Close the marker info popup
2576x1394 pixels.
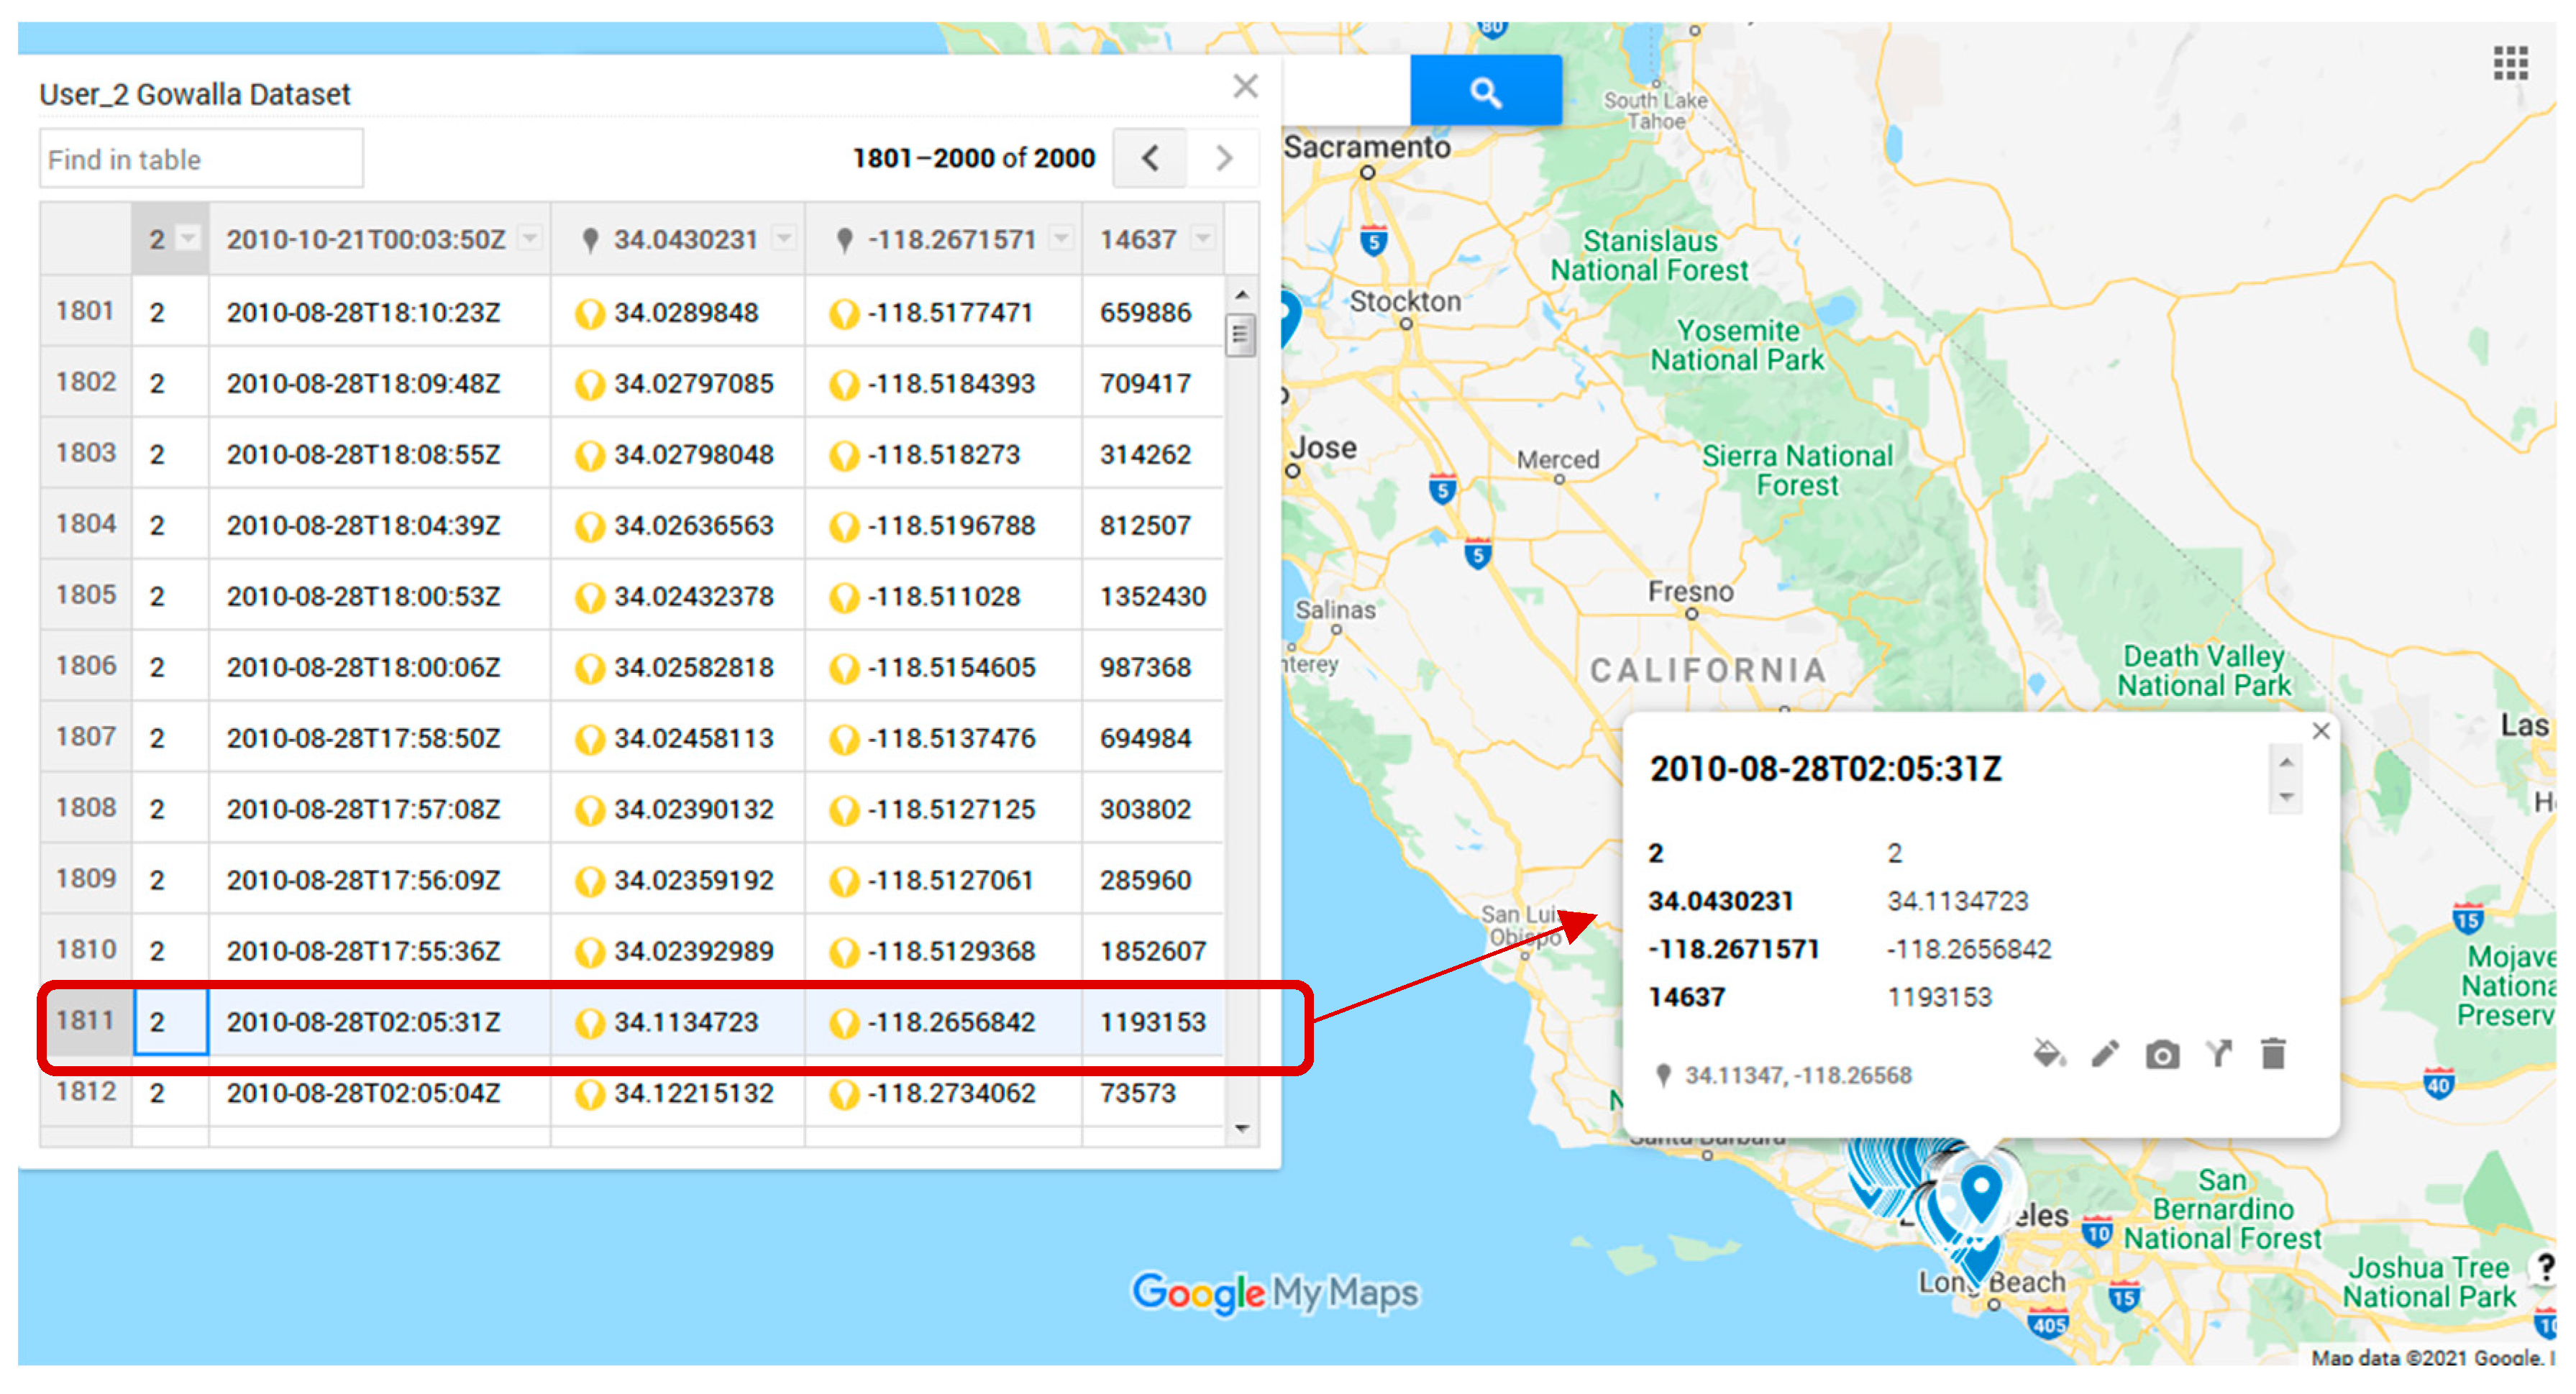tap(2321, 731)
